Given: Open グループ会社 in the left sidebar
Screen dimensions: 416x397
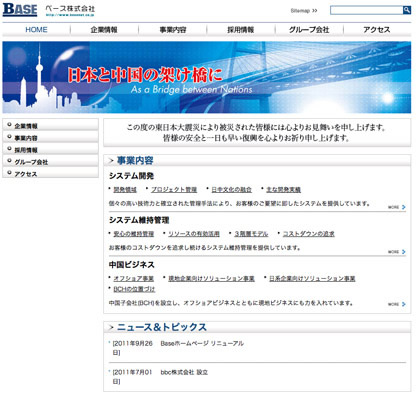Looking at the screenshot, I should (x=50, y=162).
